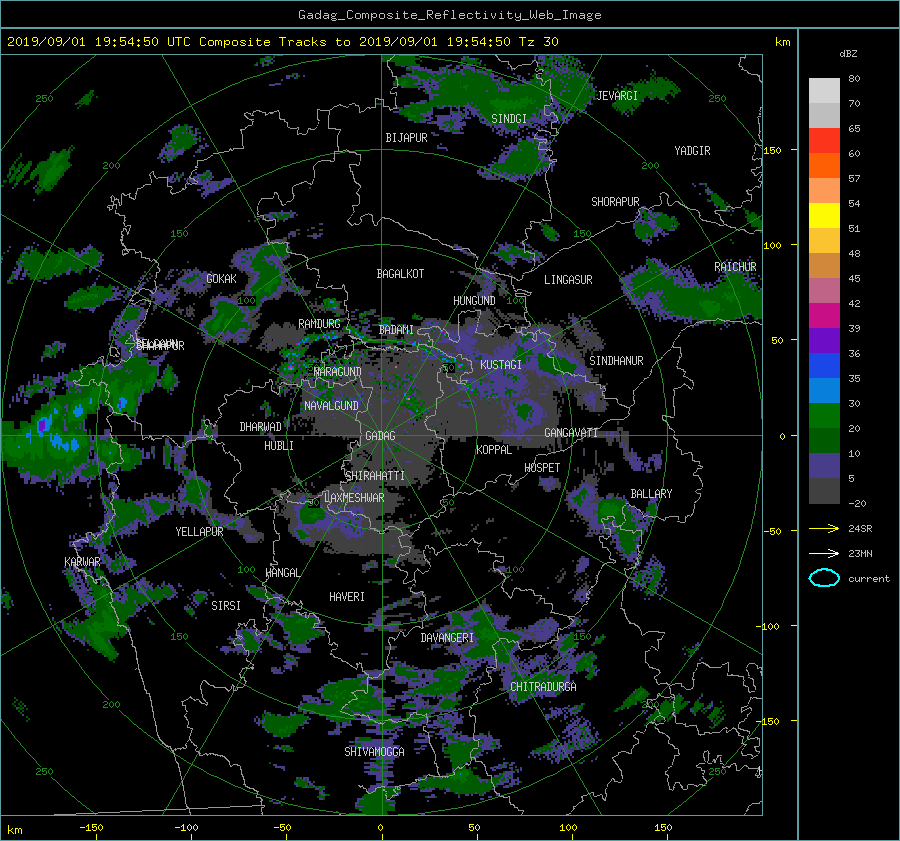This screenshot has height=841, width=900.
Task: Click the KUSTAGI label
Action: [x=501, y=365]
